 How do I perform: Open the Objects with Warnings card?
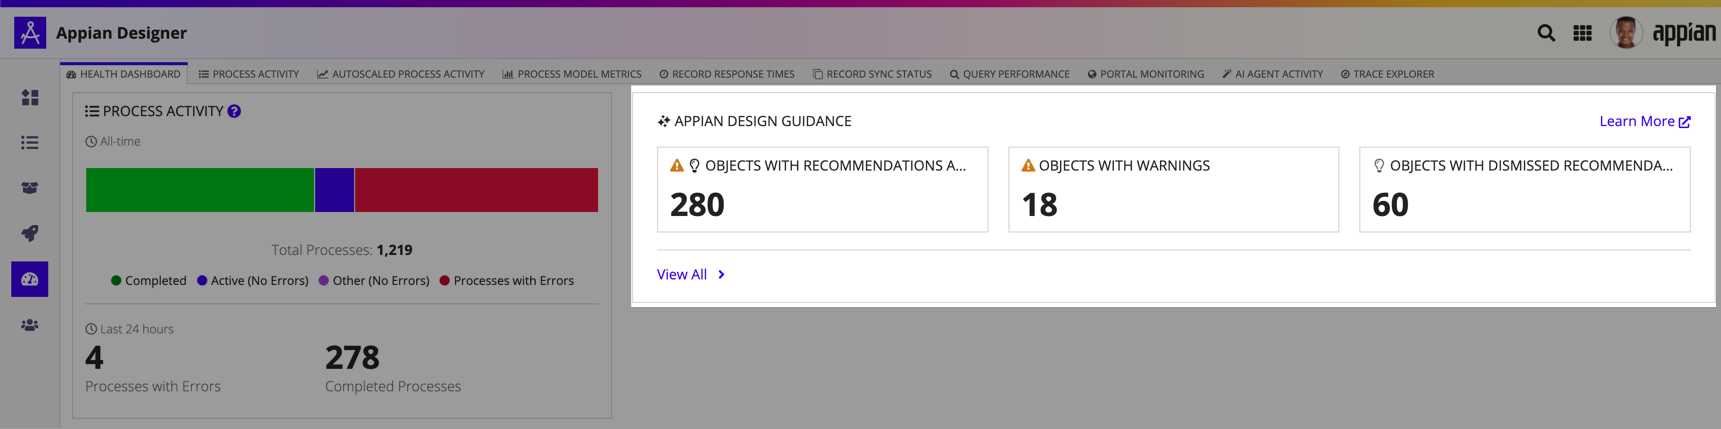coord(1173,190)
